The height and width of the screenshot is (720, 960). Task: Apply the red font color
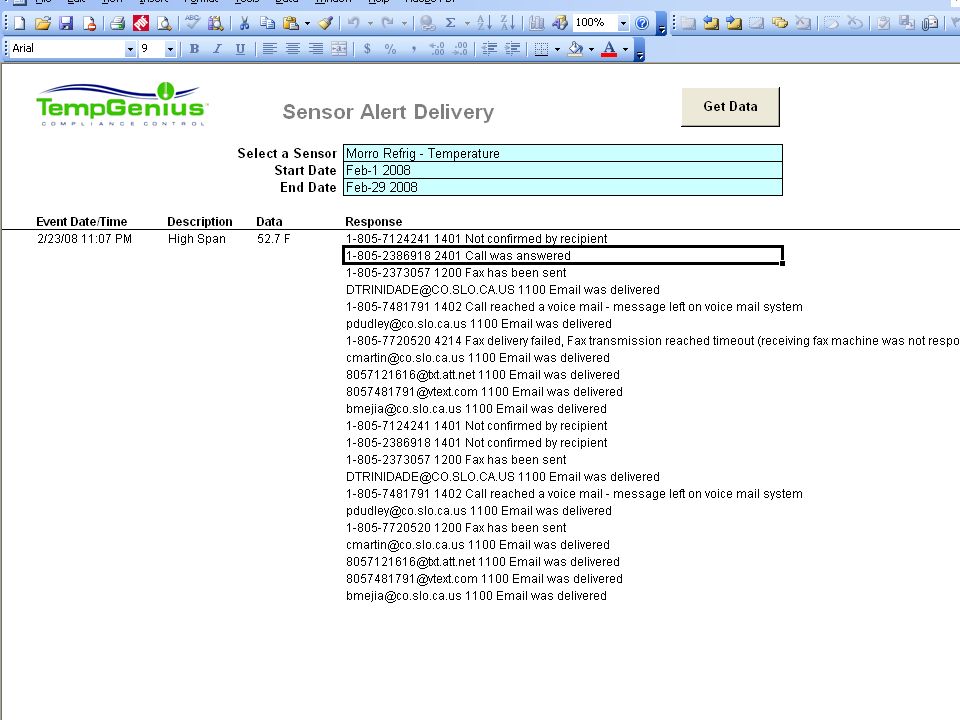(x=609, y=49)
